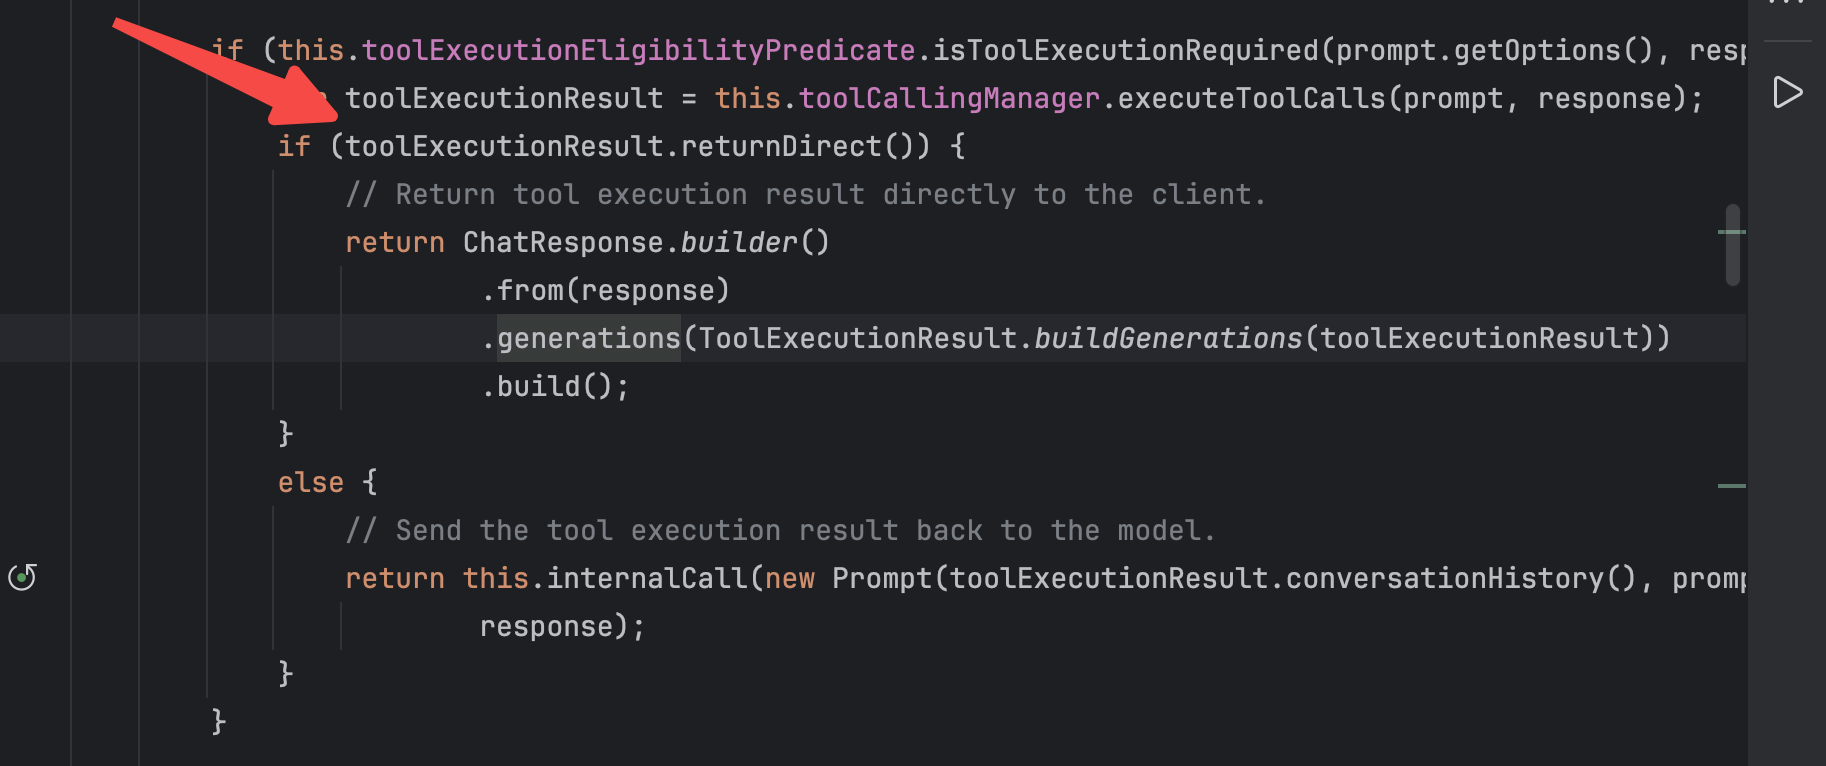Click the executeToolCalls method name
This screenshot has width=1826, height=766.
(1251, 99)
